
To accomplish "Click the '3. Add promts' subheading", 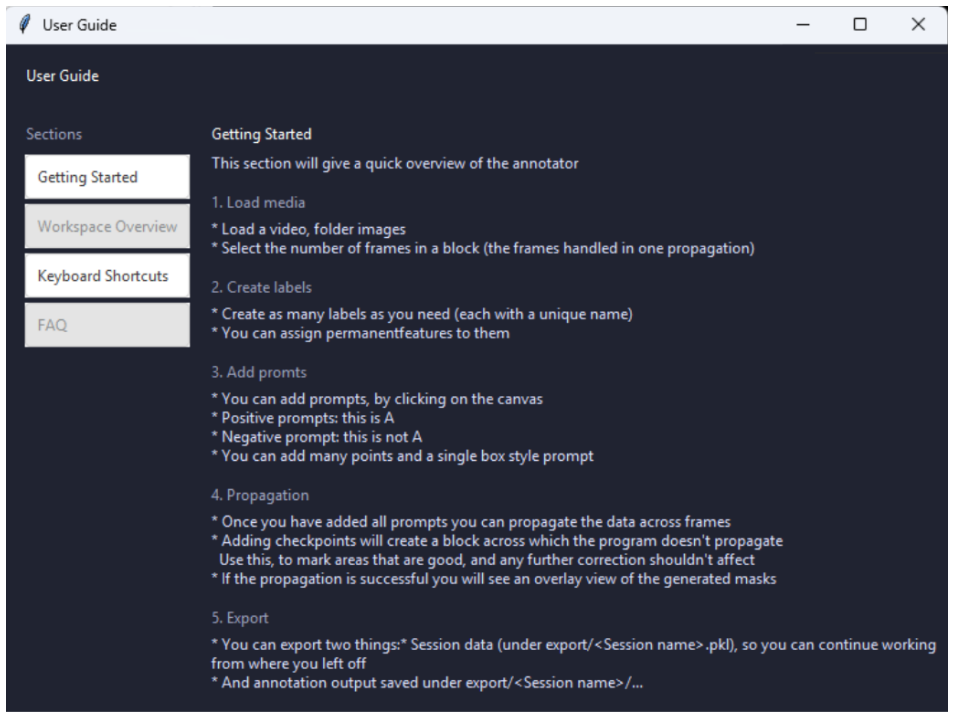I will coord(259,372).
